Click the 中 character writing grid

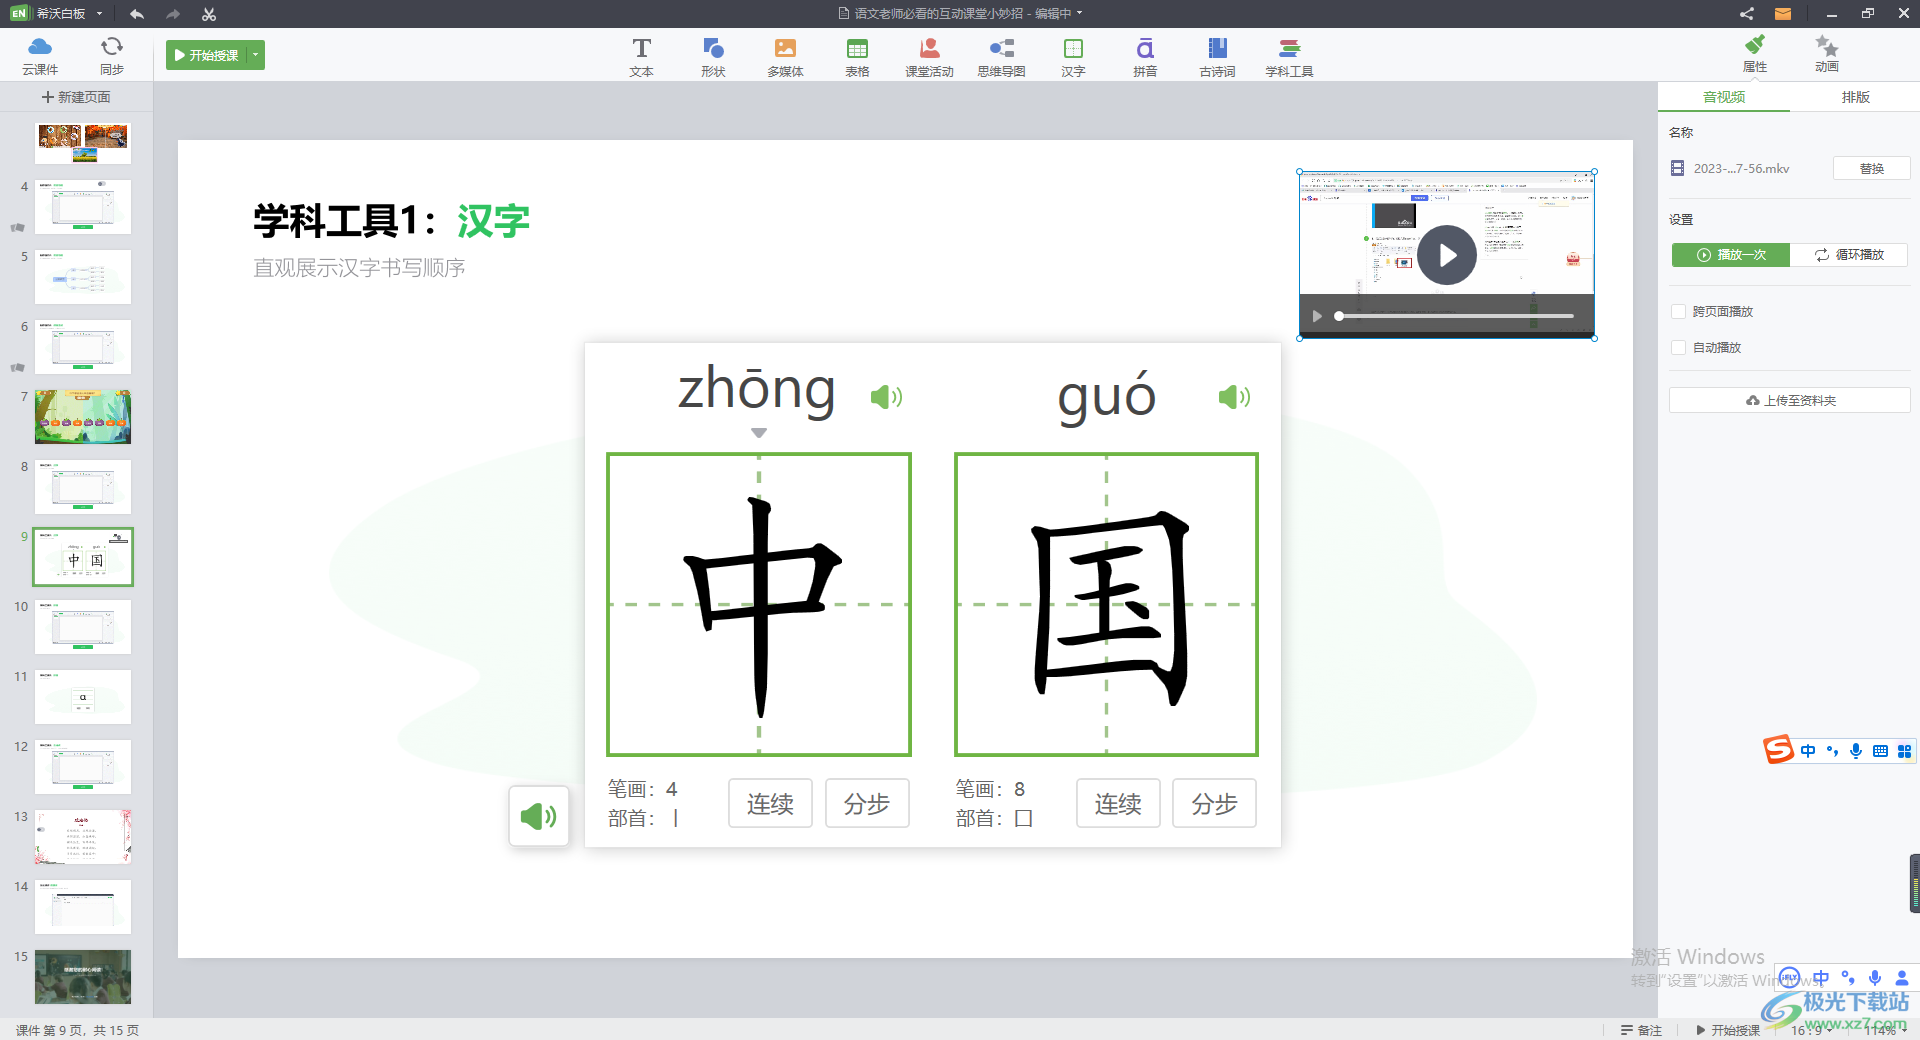(x=759, y=604)
